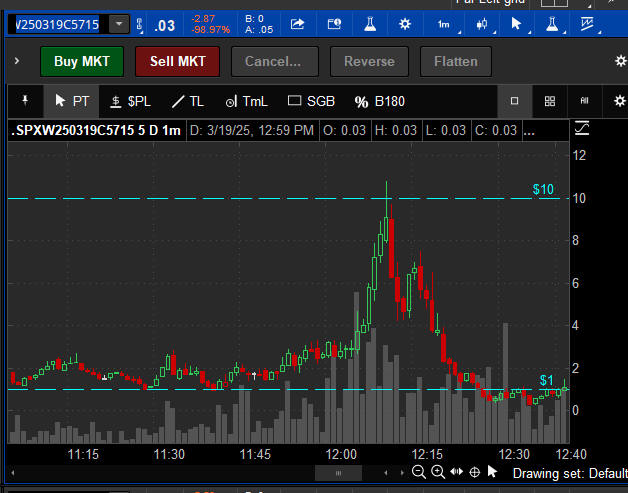Select the TL trendline drawing tool
The width and height of the screenshot is (628, 493).
tap(187, 101)
